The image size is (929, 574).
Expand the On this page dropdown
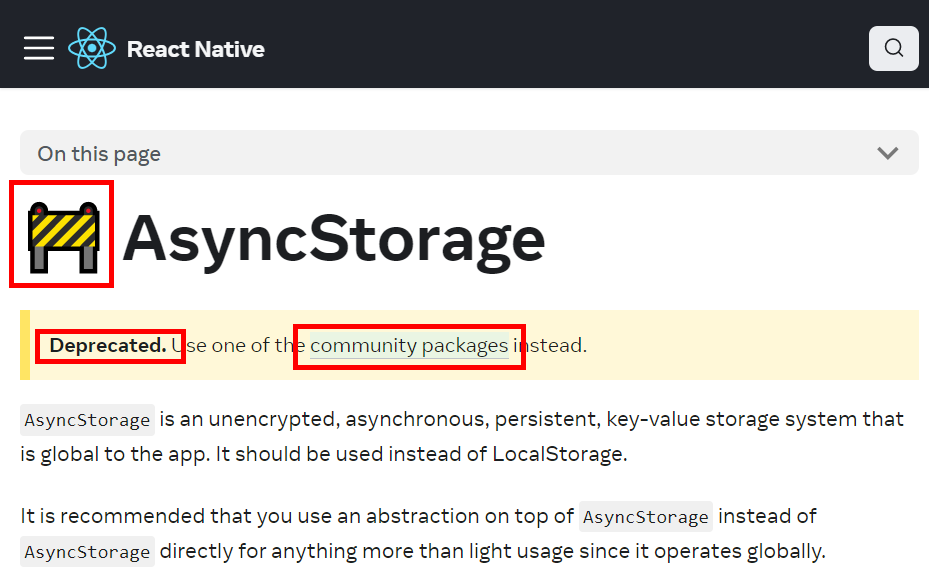(469, 153)
